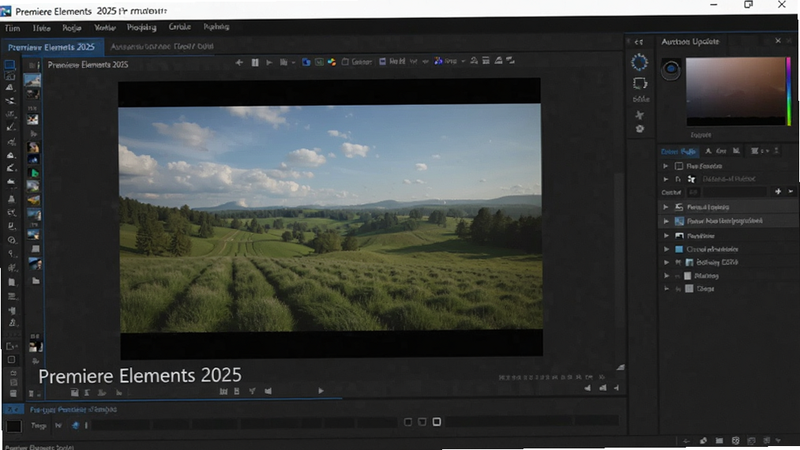Open the dropdown arrow next to plus button

(790, 191)
